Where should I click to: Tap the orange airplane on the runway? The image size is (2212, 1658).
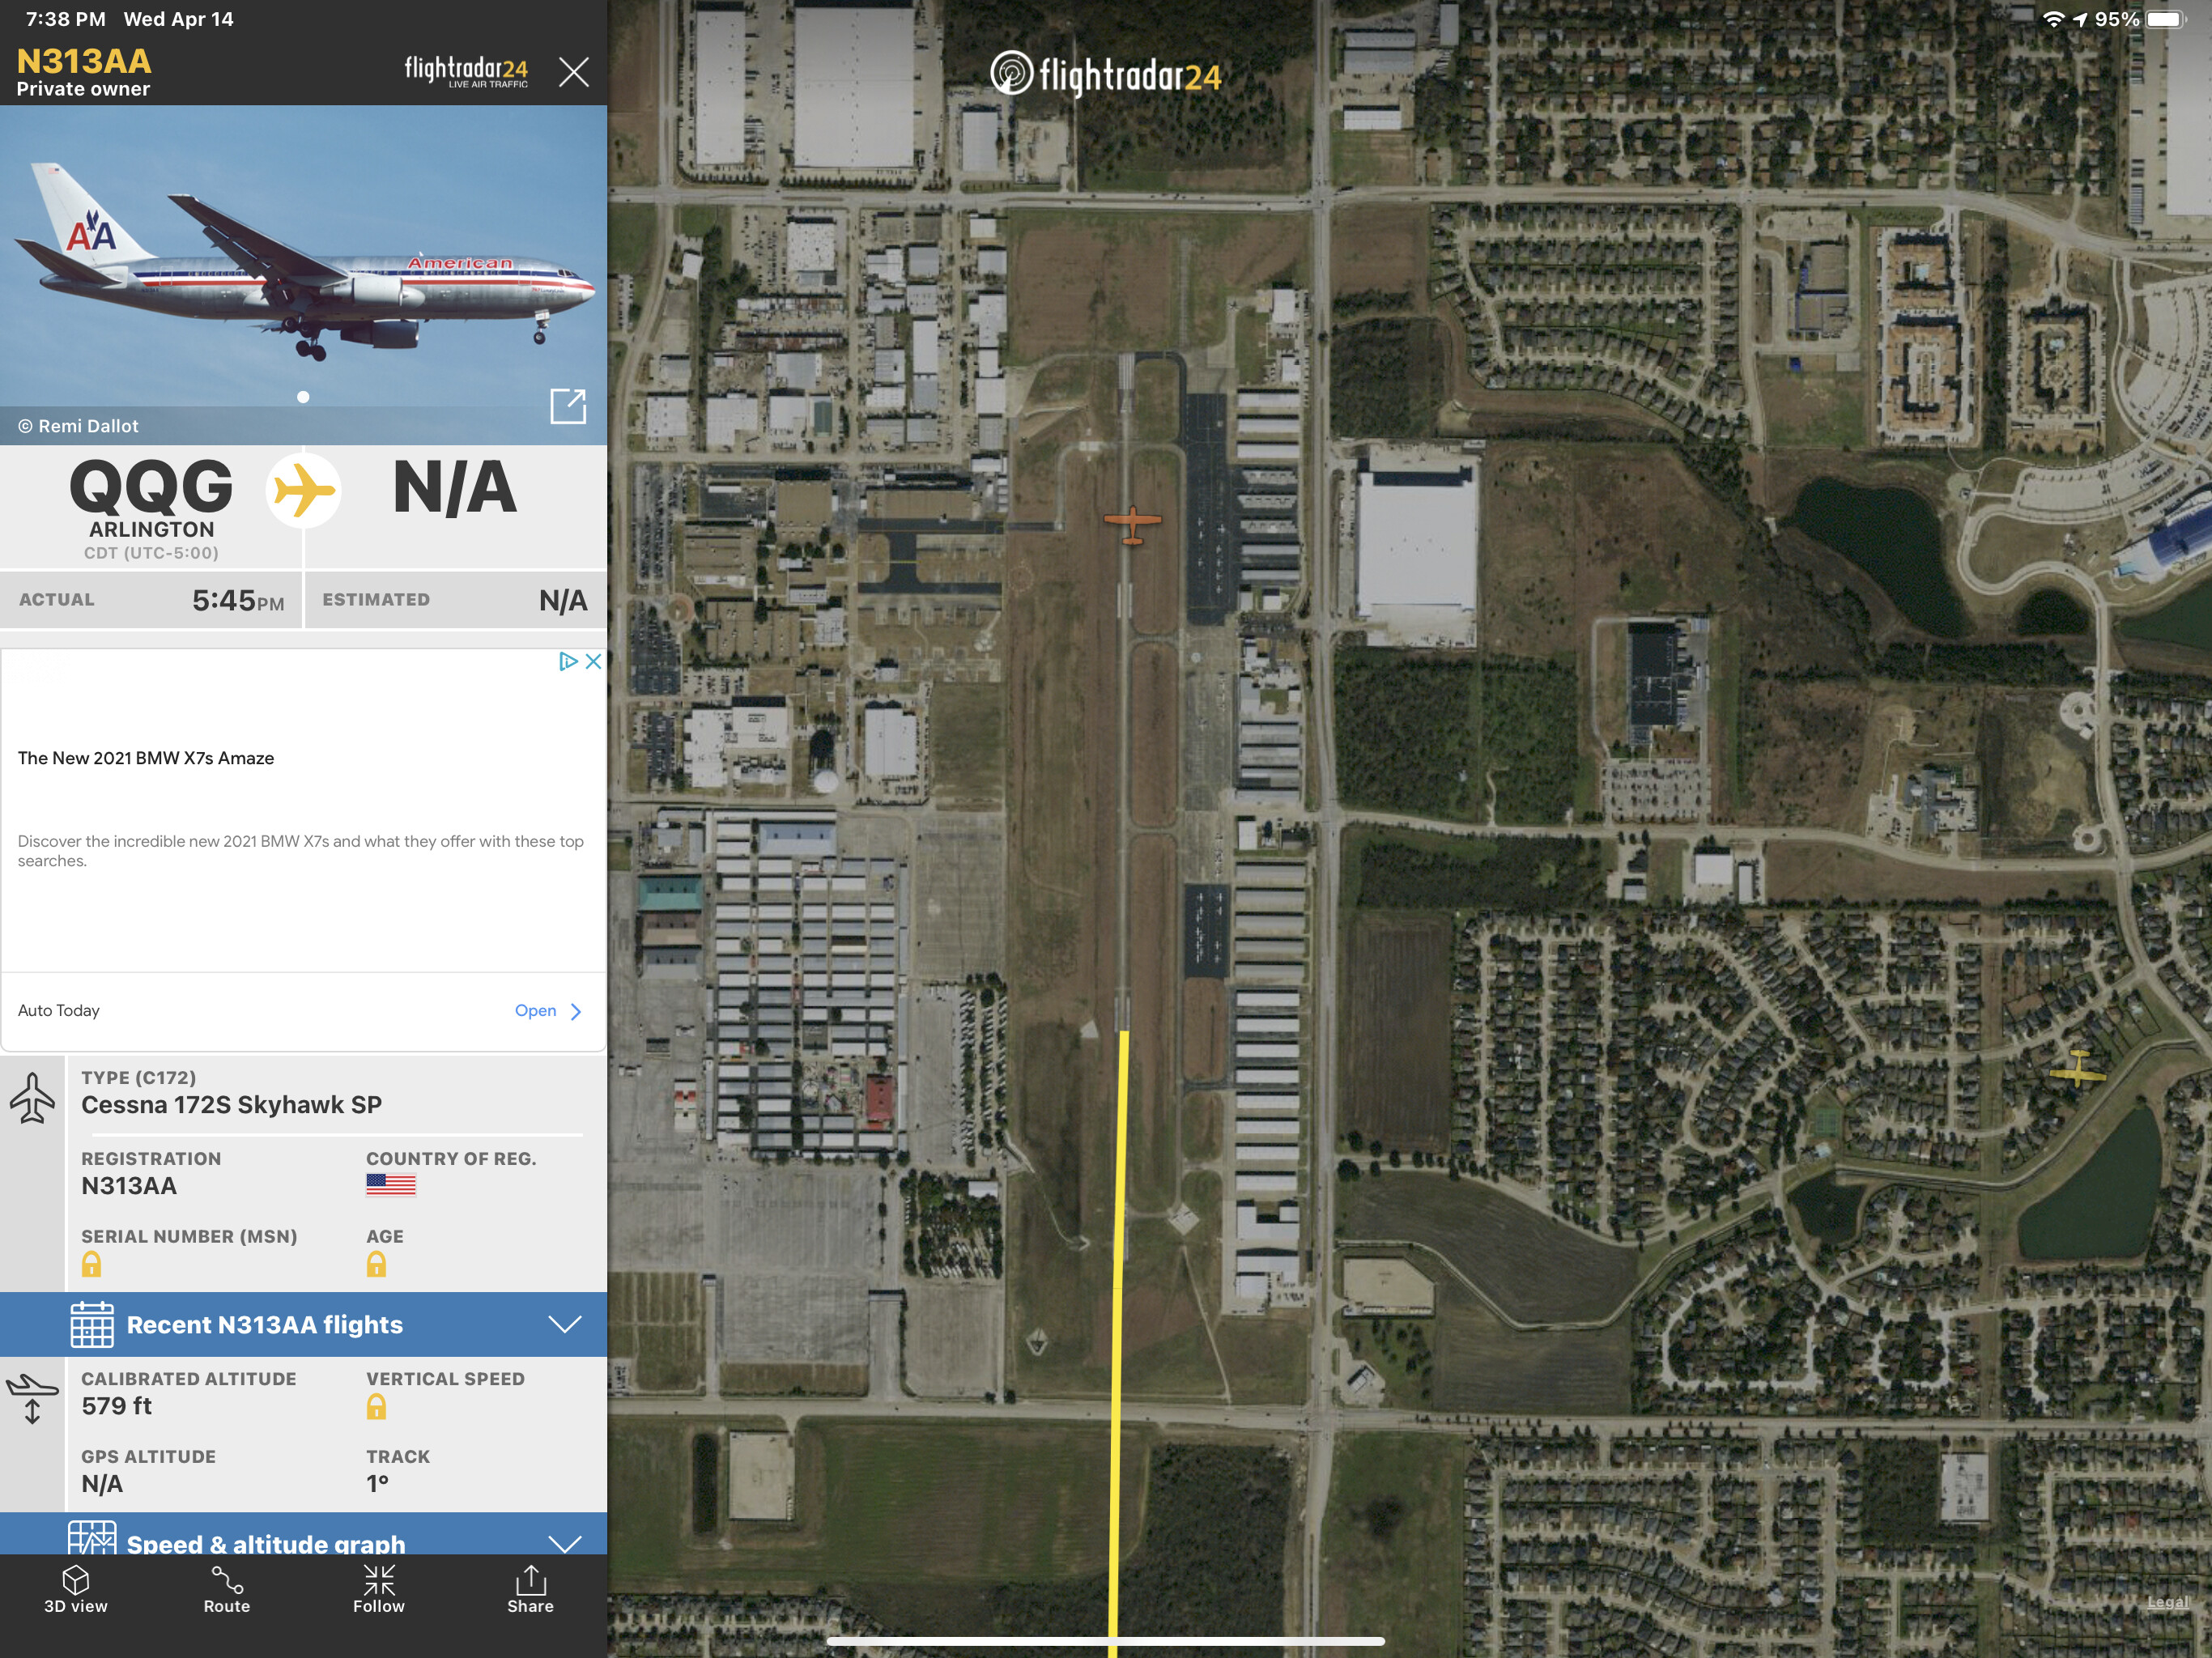[1132, 523]
